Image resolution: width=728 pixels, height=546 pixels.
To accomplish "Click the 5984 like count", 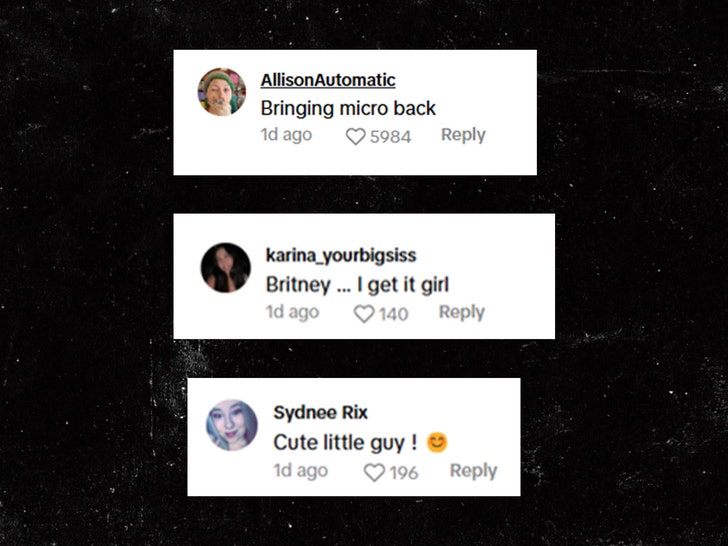I will pyautogui.click(x=390, y=137).
